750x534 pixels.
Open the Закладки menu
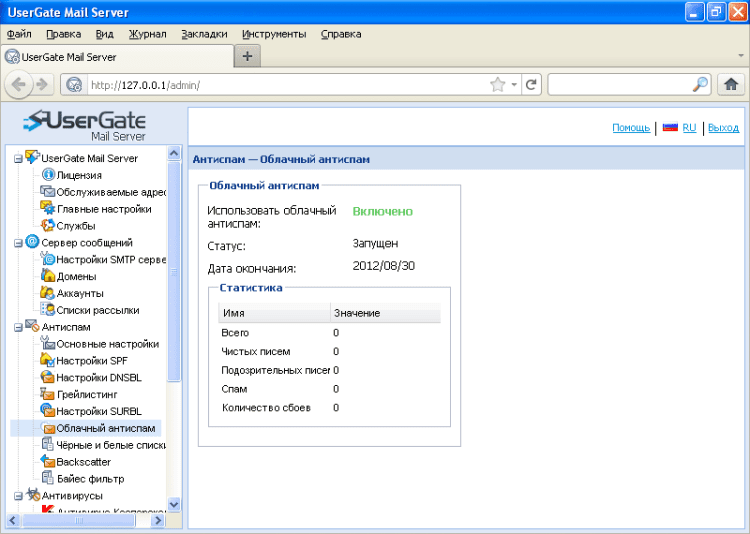204,34
